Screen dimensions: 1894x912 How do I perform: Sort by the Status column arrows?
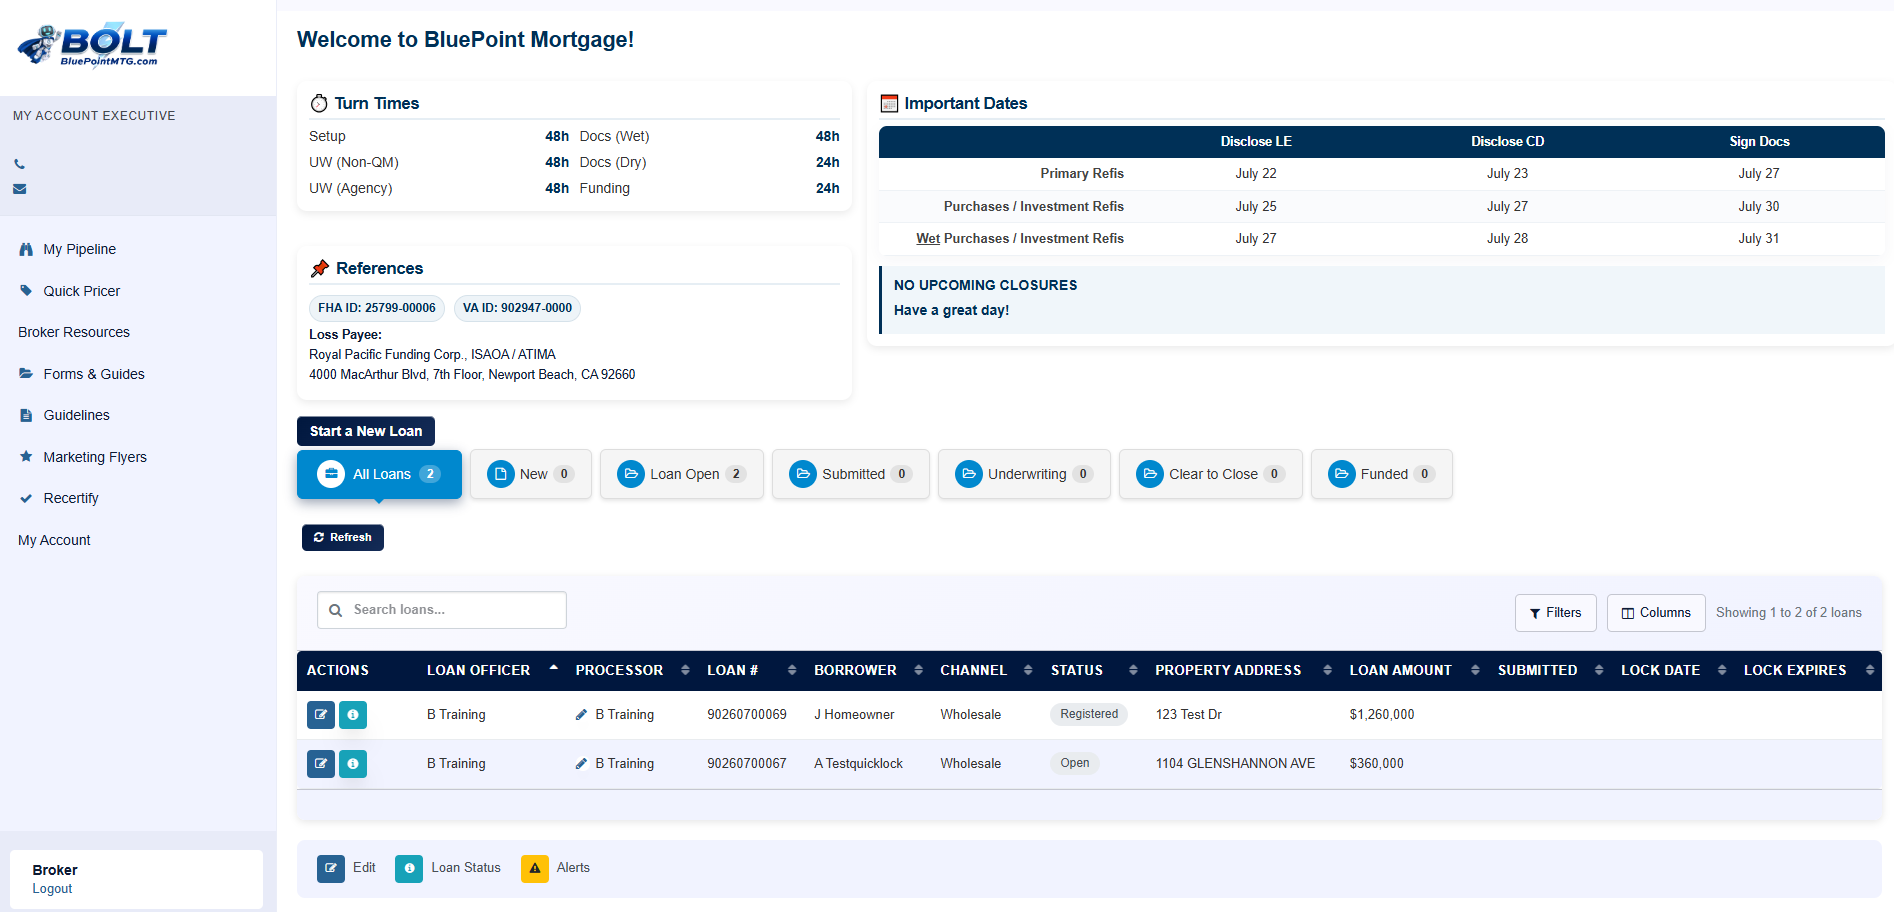pyautogui.click(x=1133, y=670)
